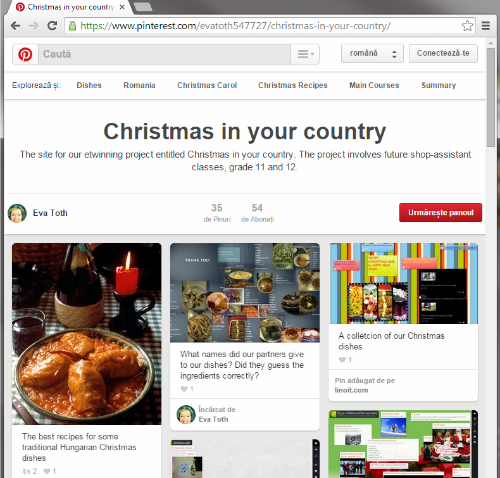Click the page vertical scrollbar thumb

[490, 97]
